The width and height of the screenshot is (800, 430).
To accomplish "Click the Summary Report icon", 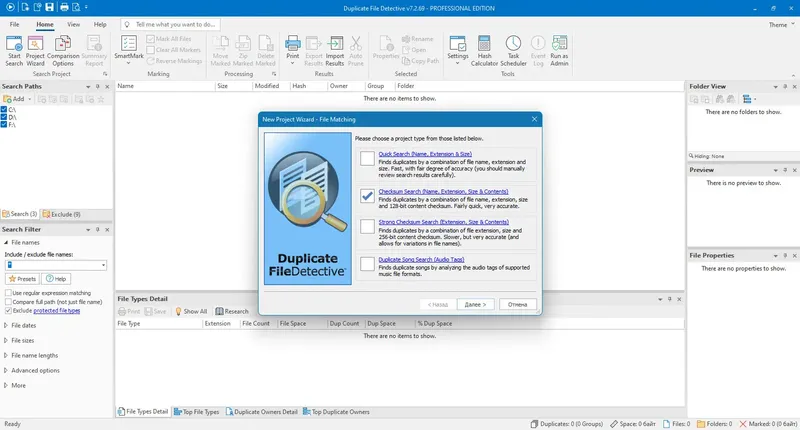I will click(x=94, y=51).
